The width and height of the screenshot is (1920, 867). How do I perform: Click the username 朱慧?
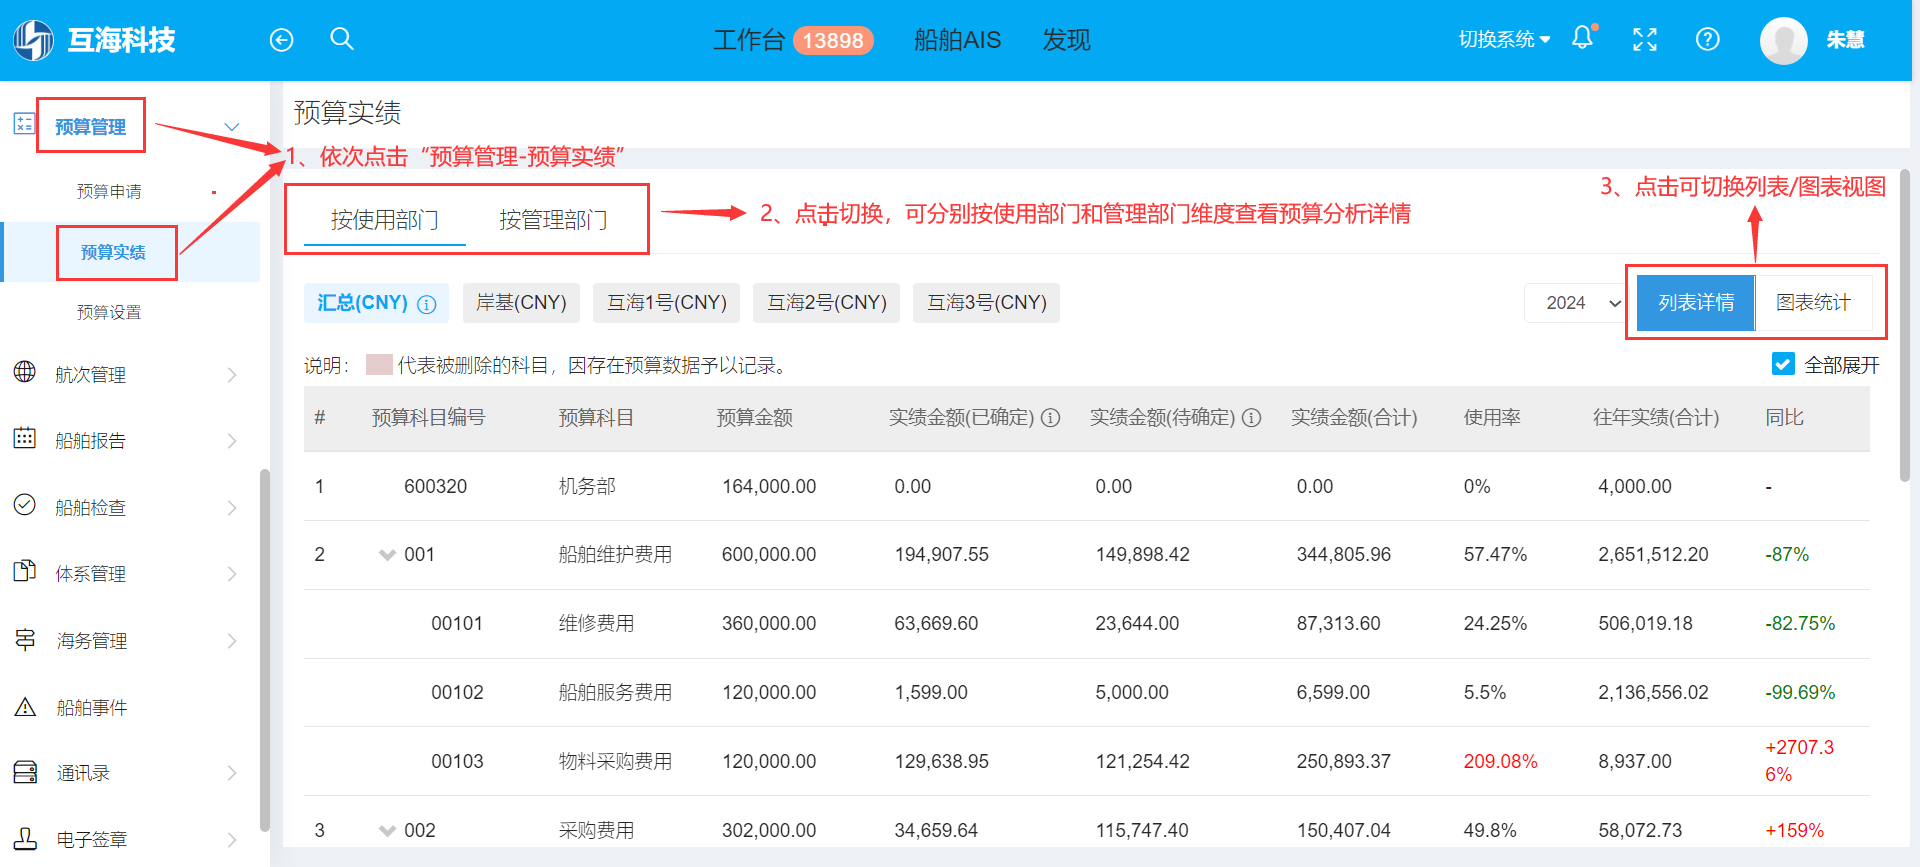1845,40
